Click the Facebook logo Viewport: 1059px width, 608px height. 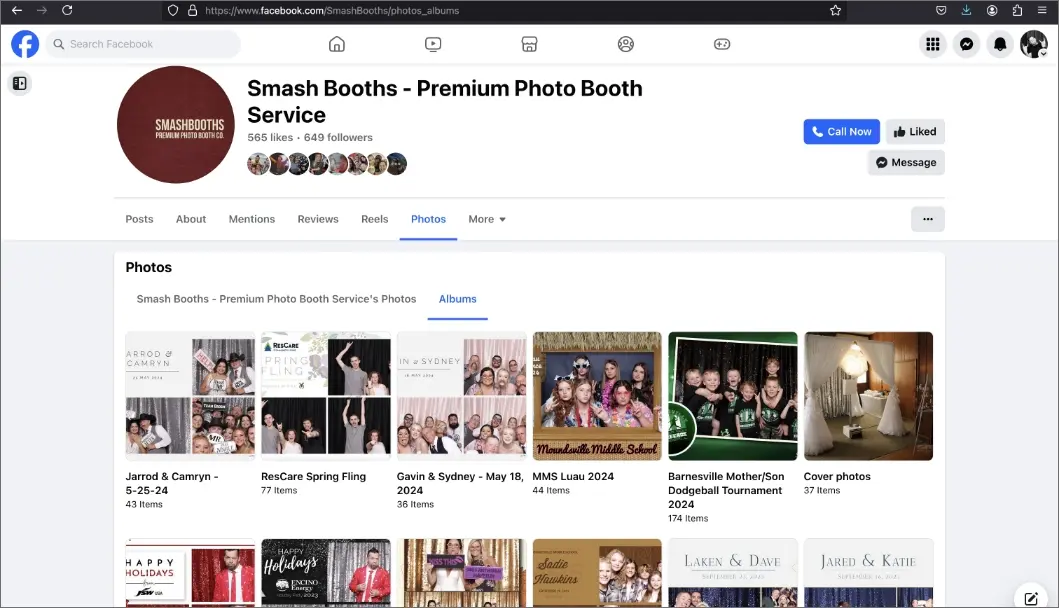click(25, 44)
